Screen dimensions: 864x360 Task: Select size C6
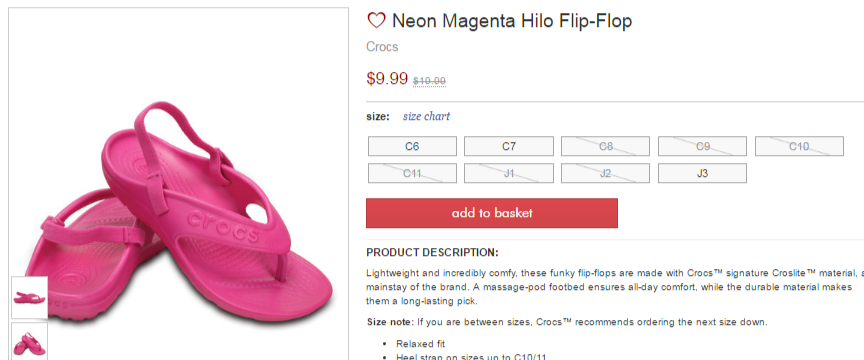(x=412, y=146)
